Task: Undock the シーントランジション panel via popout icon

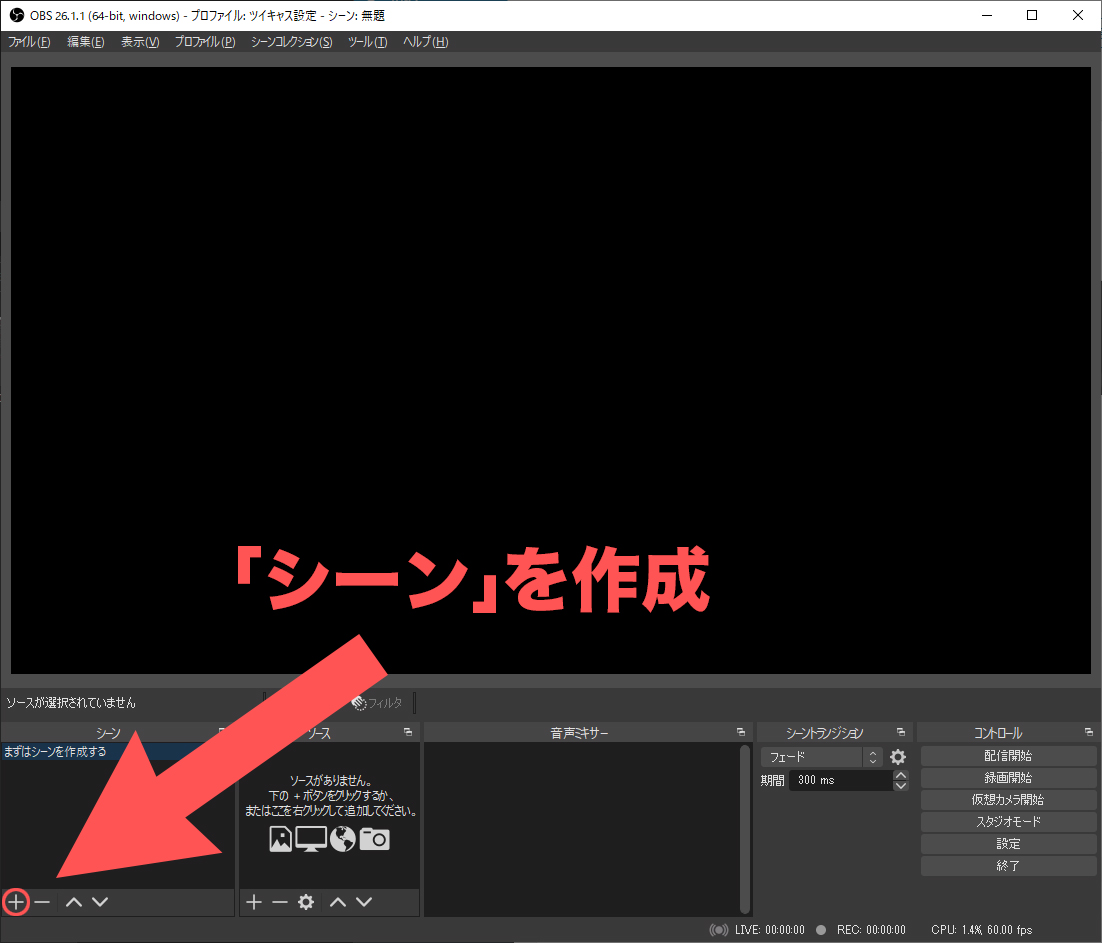Action: point(901,732)
